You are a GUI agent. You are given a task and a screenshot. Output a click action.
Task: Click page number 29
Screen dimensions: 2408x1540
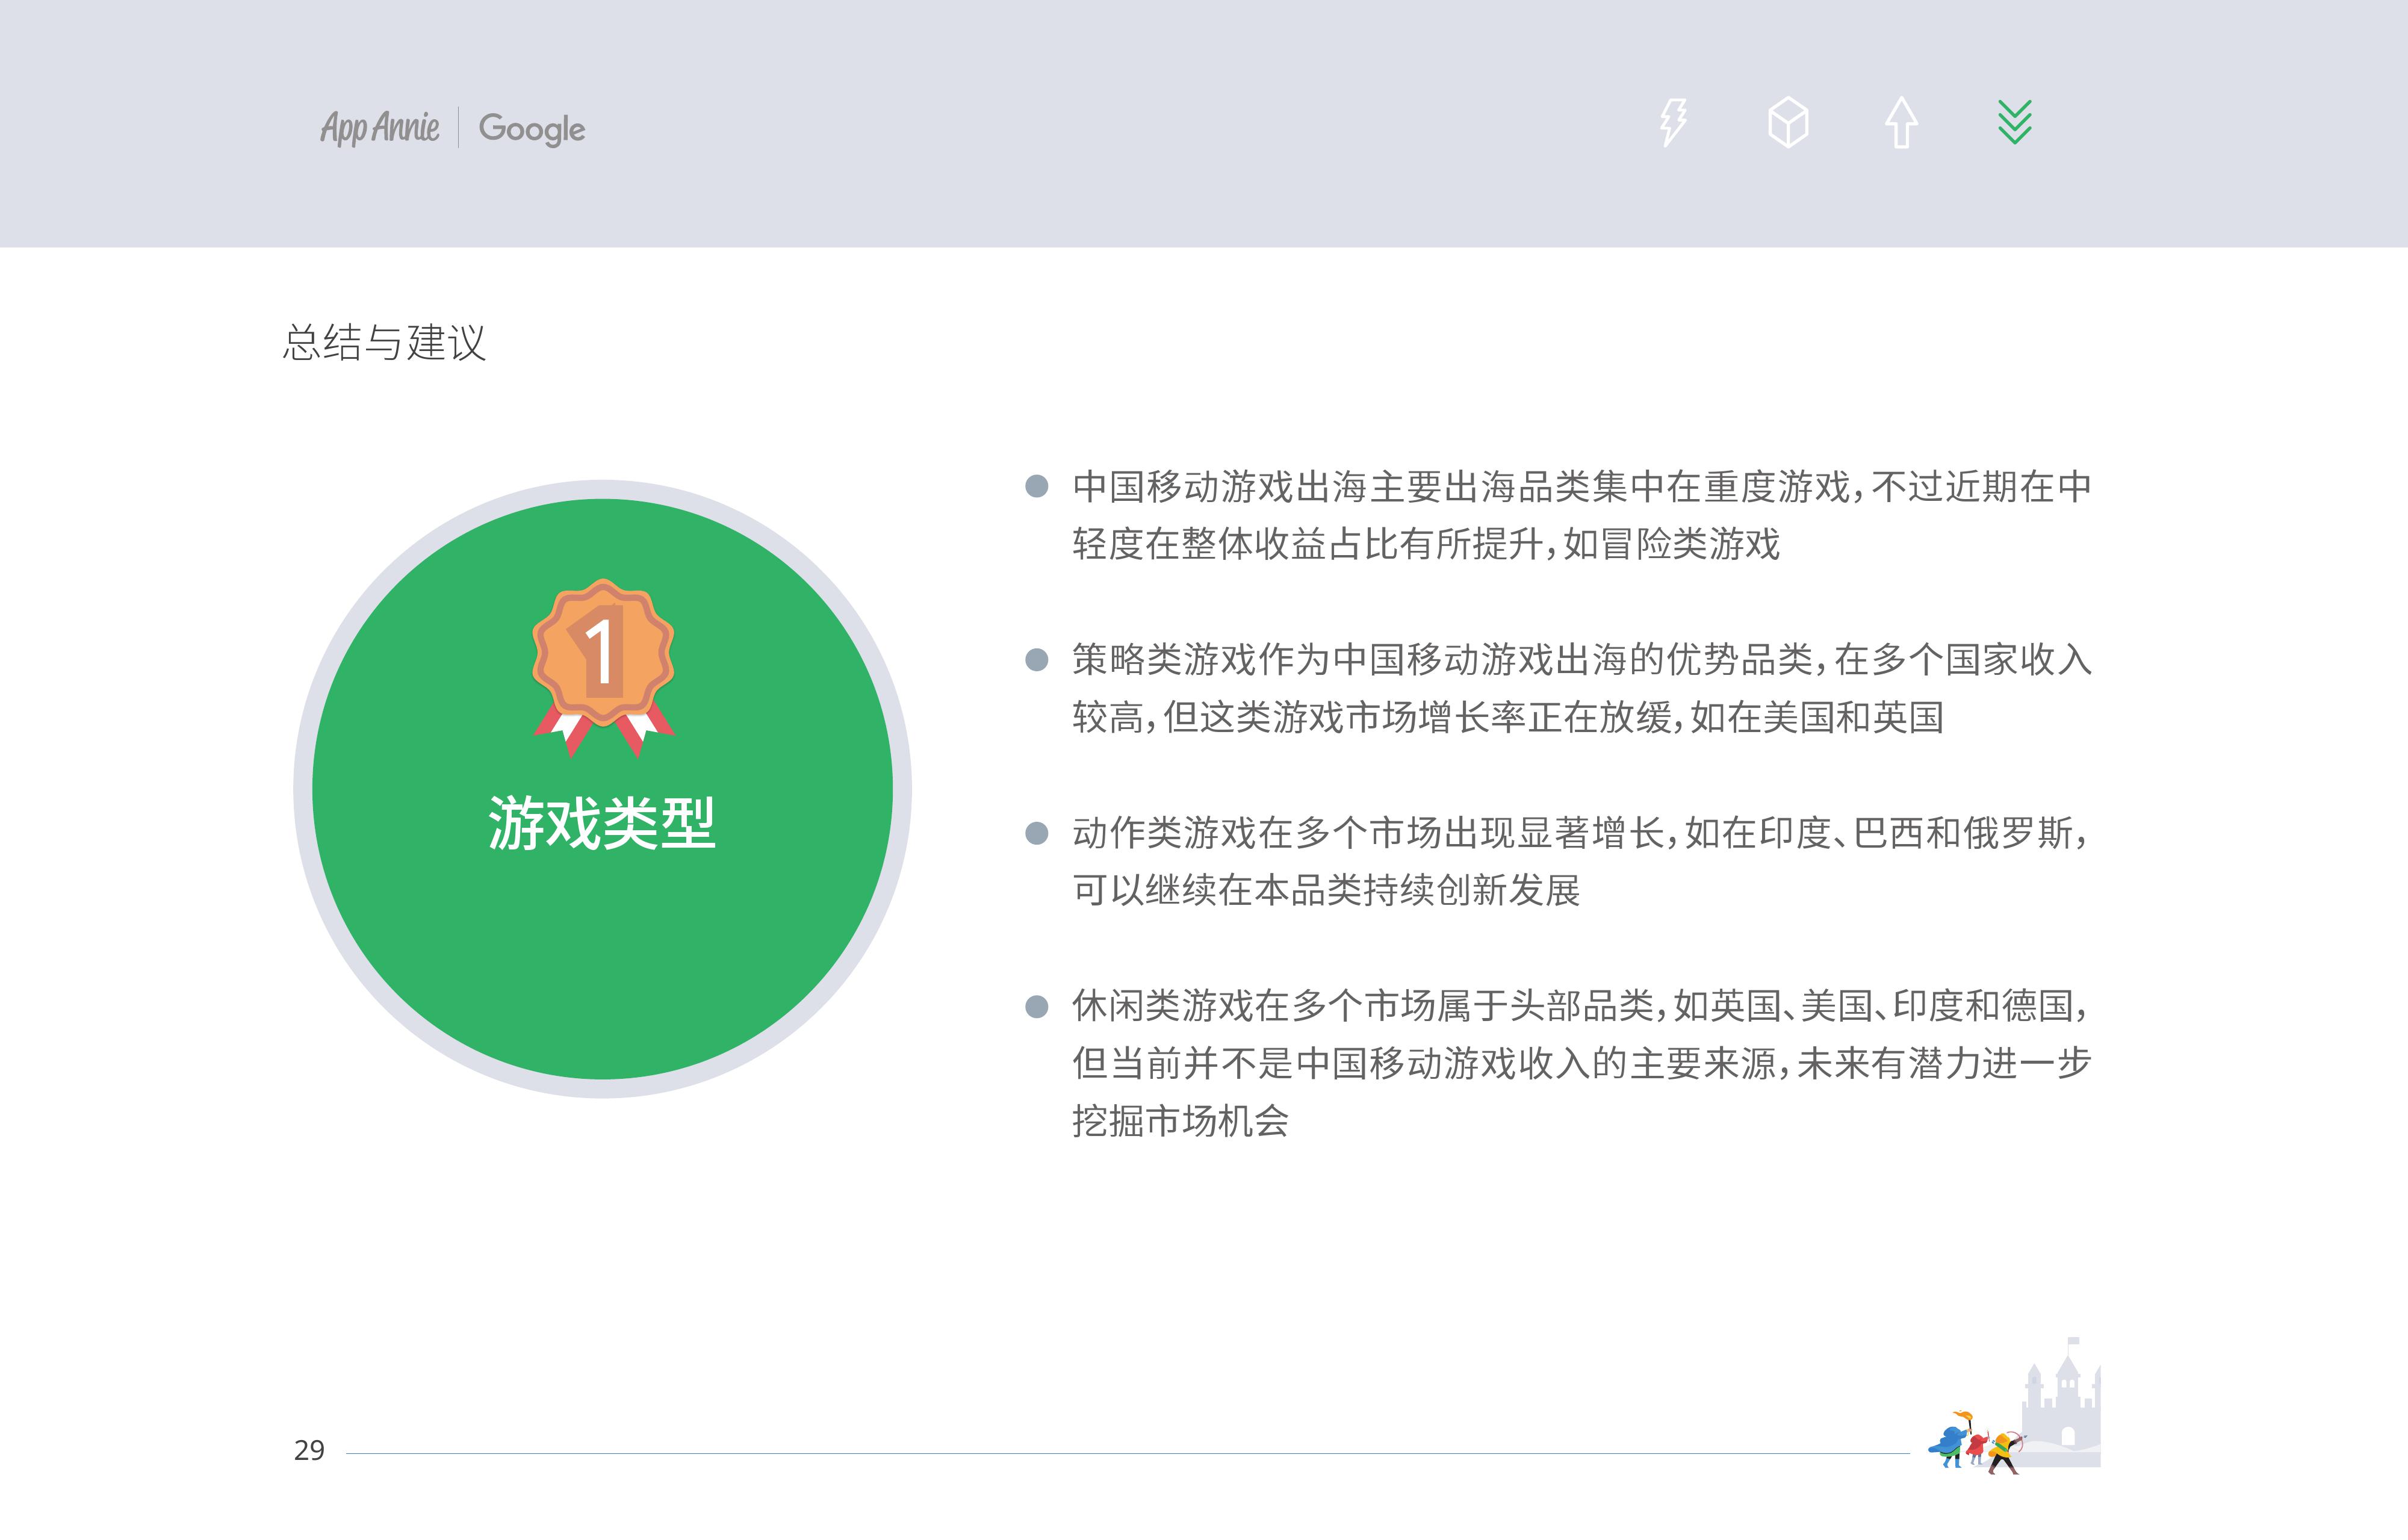pyautogui.click(x=309, y=1450)
